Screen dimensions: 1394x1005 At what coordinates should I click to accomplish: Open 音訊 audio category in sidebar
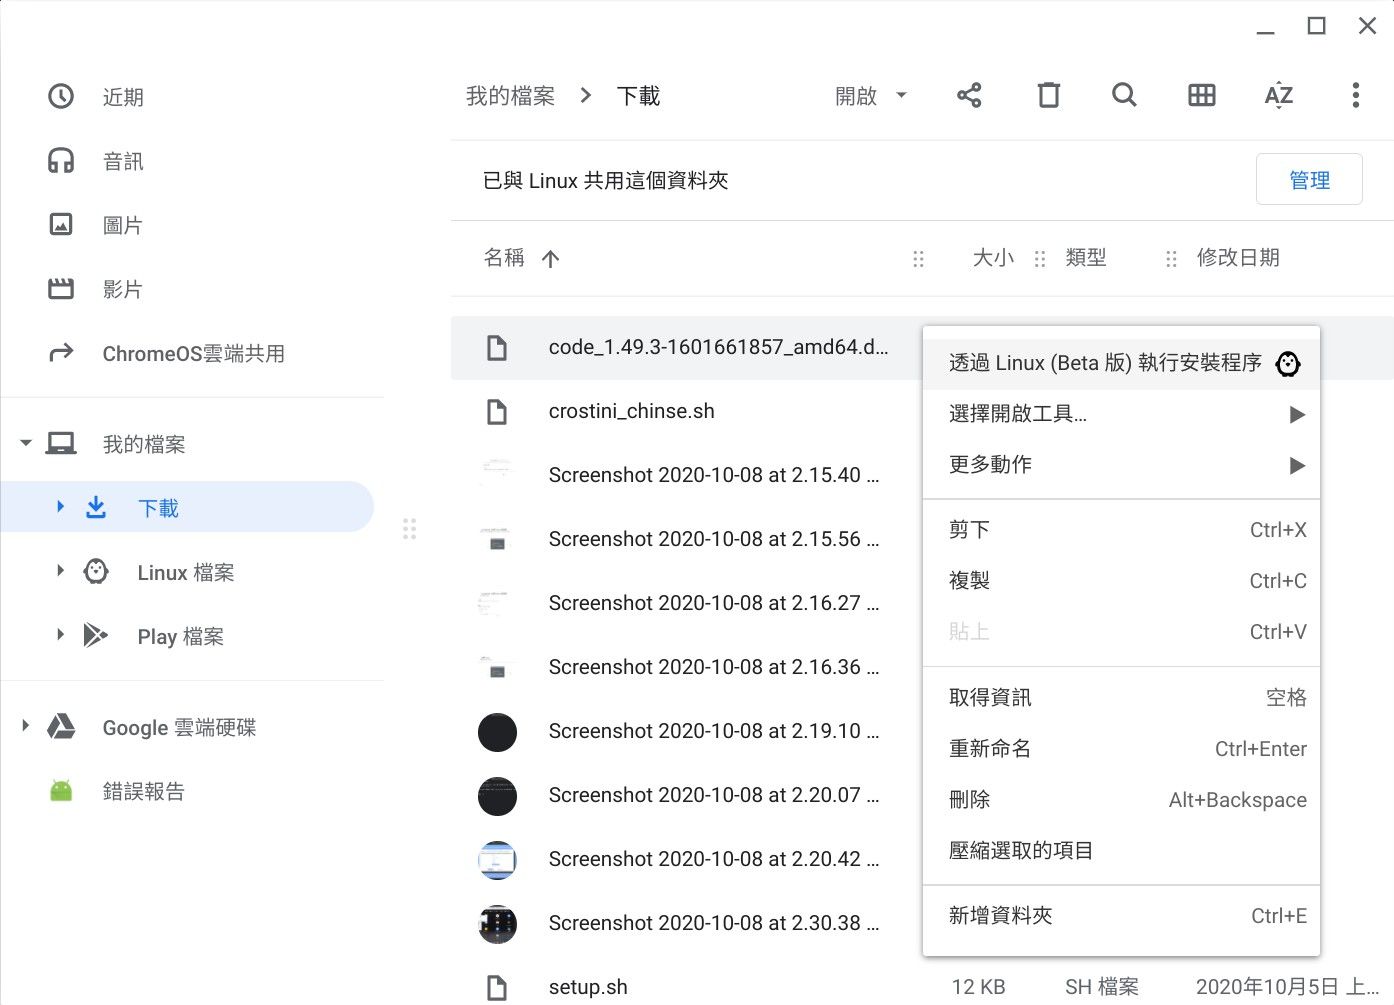click(123, 161)
